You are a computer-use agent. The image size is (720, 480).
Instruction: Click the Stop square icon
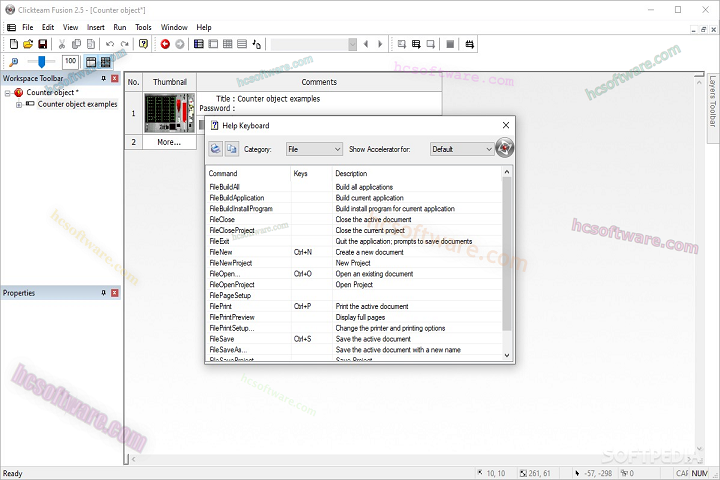tap(450, 44)
